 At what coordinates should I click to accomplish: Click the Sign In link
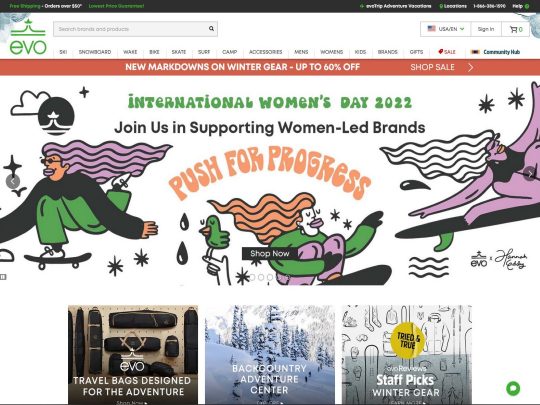pyautogui.click(x=486, y=29)
